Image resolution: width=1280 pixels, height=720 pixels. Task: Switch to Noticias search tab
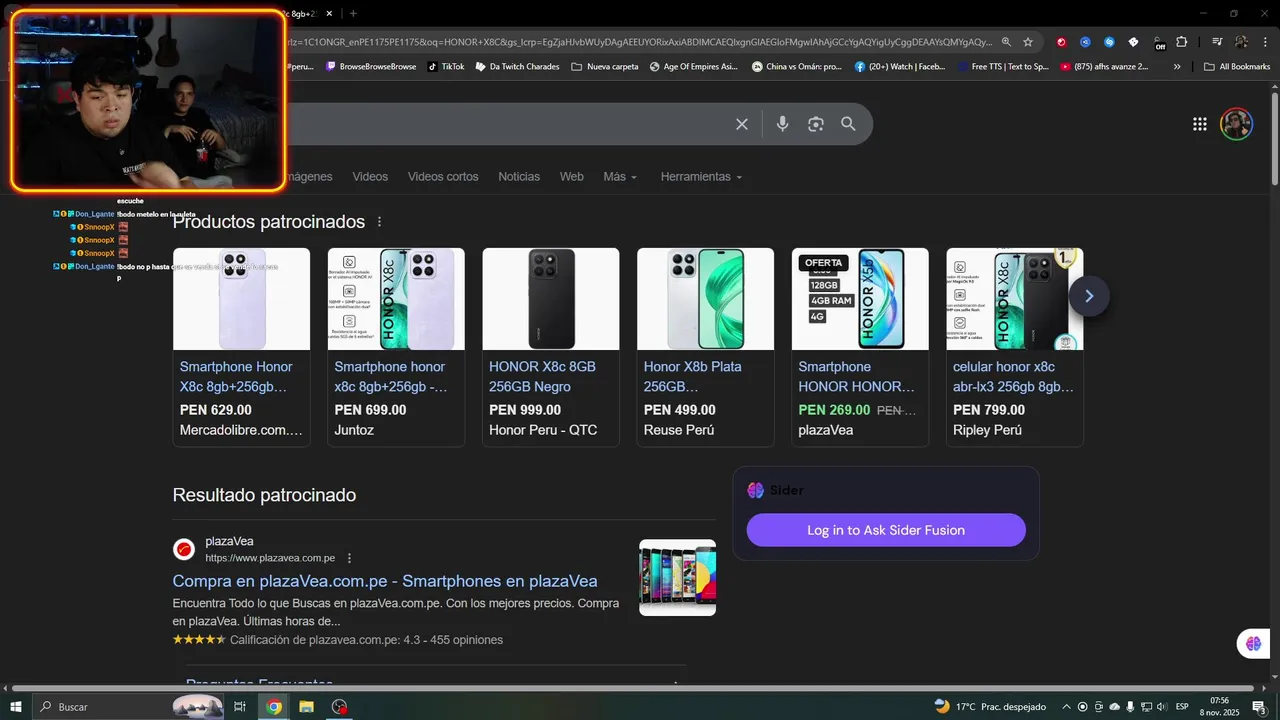tap(519, 176)
